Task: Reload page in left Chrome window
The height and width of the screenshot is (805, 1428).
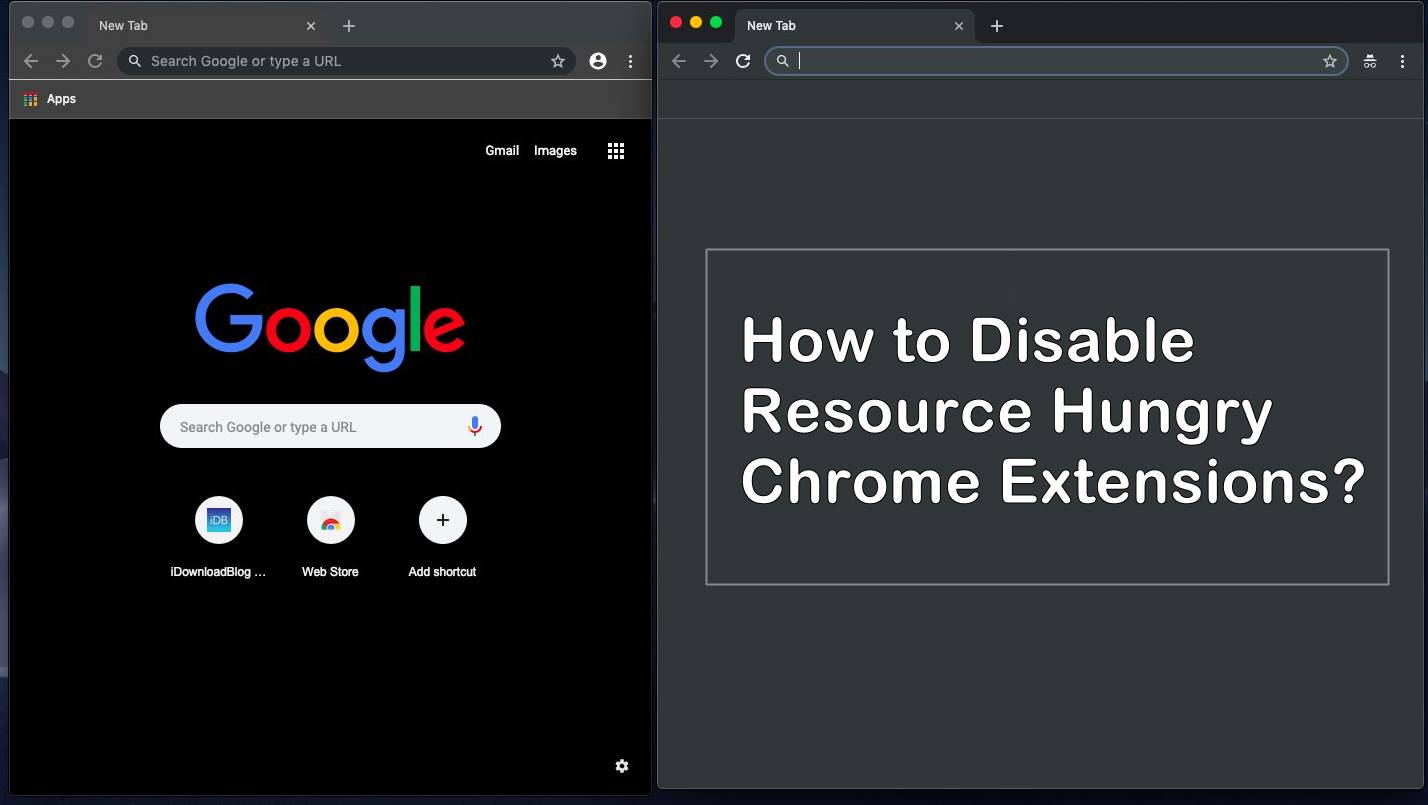Action: point(95,61)
